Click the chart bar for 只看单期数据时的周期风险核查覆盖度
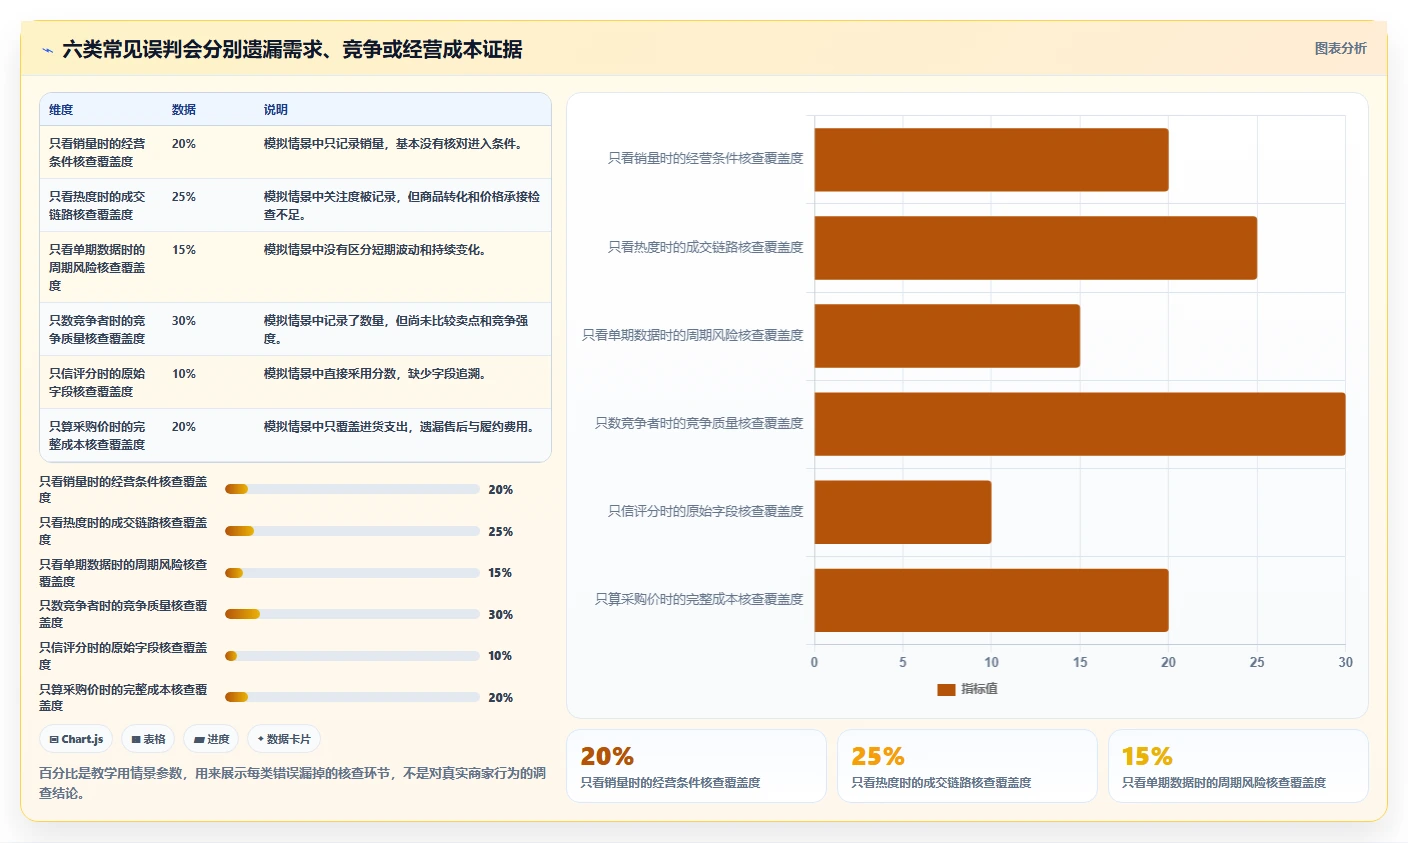The image size is (1408, 843). click(947, 336)
